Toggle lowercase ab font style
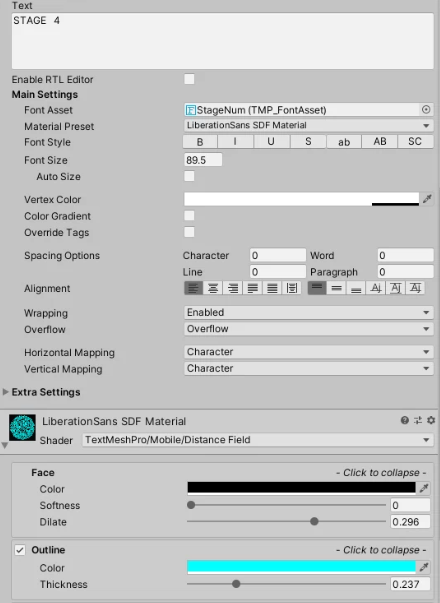Image resolution: width=440 pixels, height=603 pixels. pos(344,142)
